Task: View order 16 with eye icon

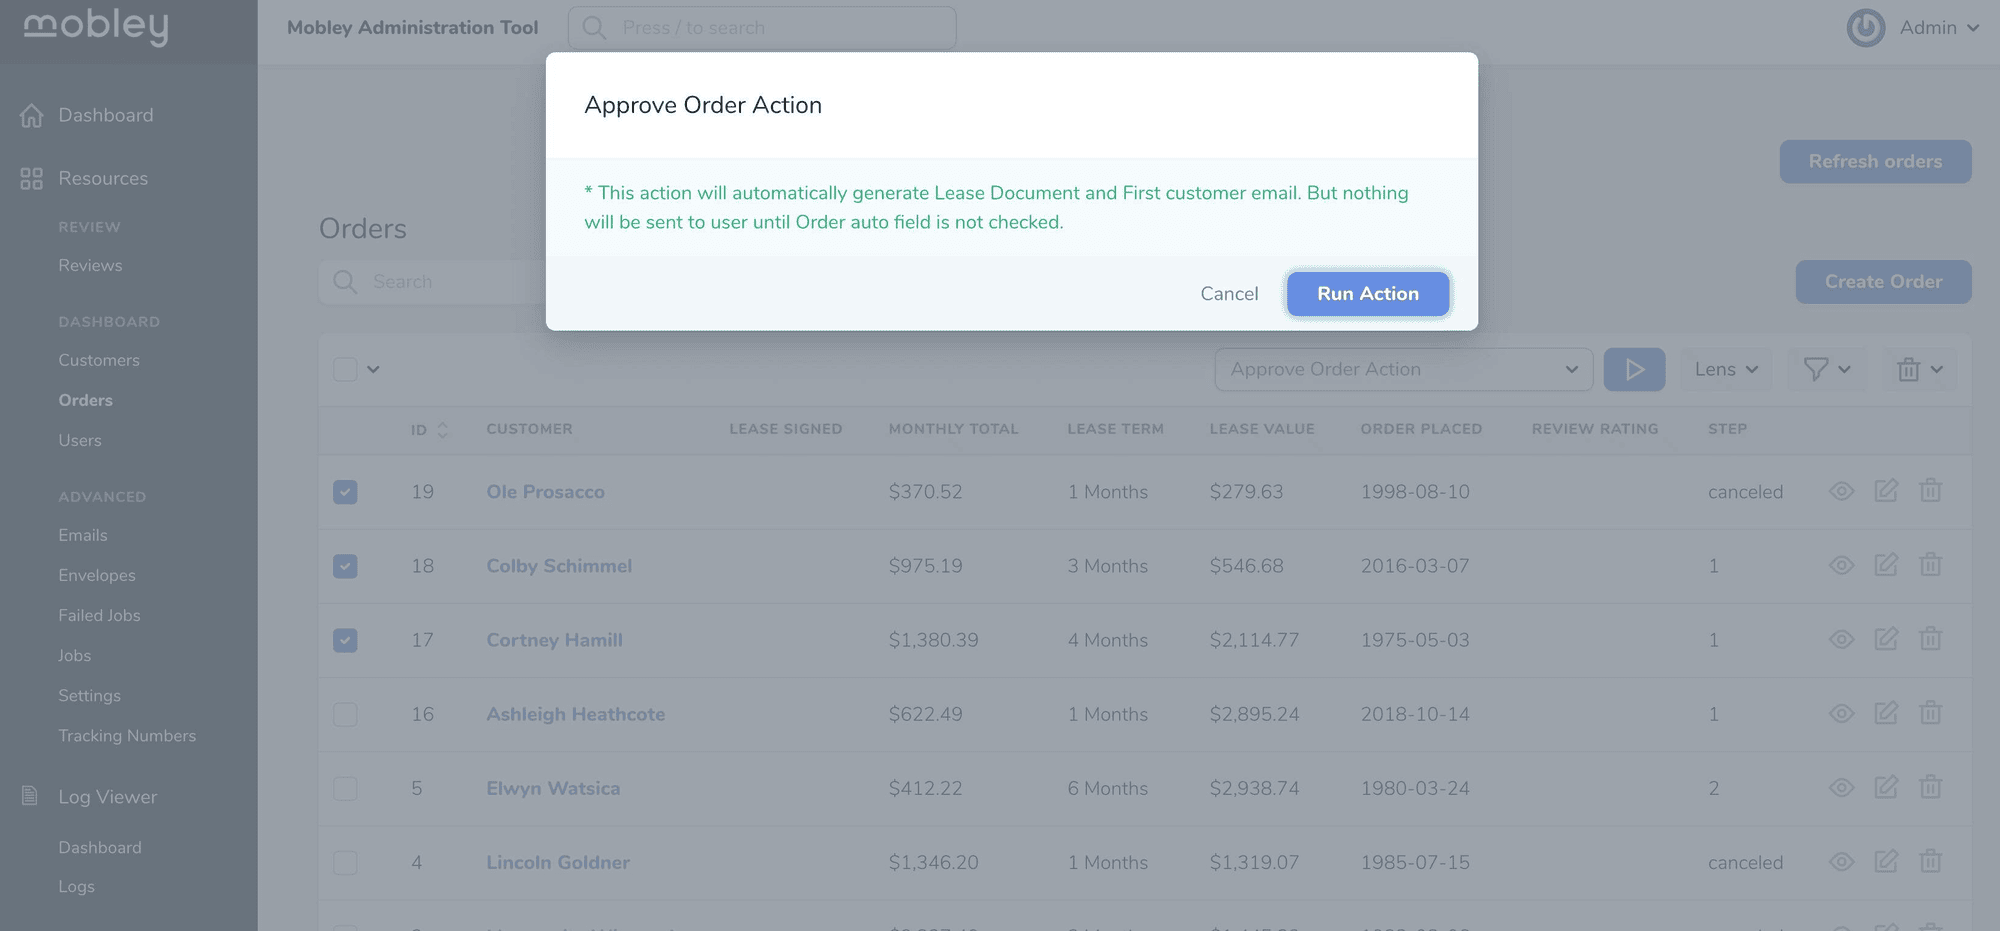Action: [x=1841, y=713]
